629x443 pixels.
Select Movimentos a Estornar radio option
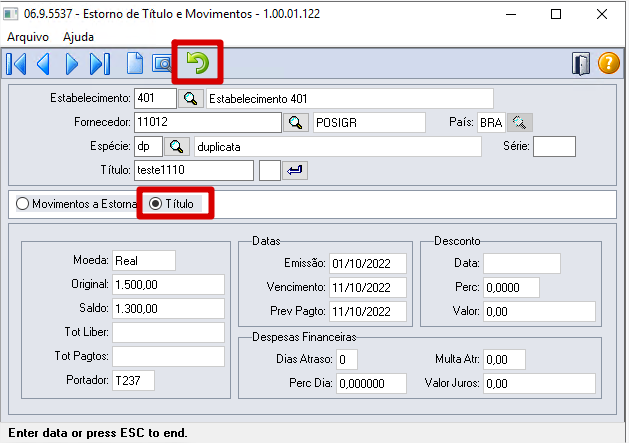[x=76, y=204]
